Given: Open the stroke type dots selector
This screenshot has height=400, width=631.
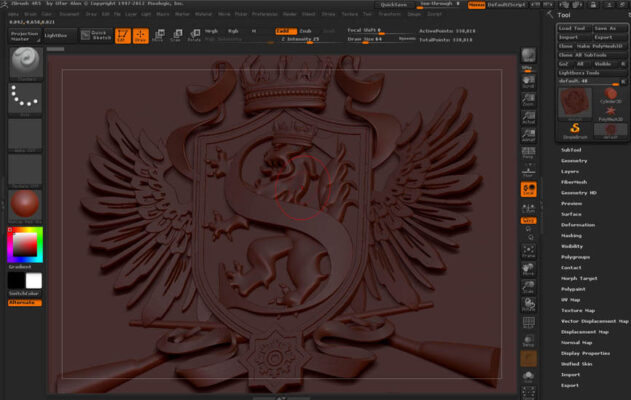Looking at the screenshot, I should 25,100.
